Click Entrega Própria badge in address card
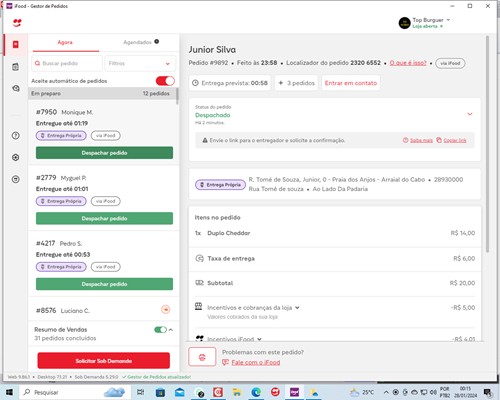The height and width of the screenshot is (400, 500). (220, 185)
